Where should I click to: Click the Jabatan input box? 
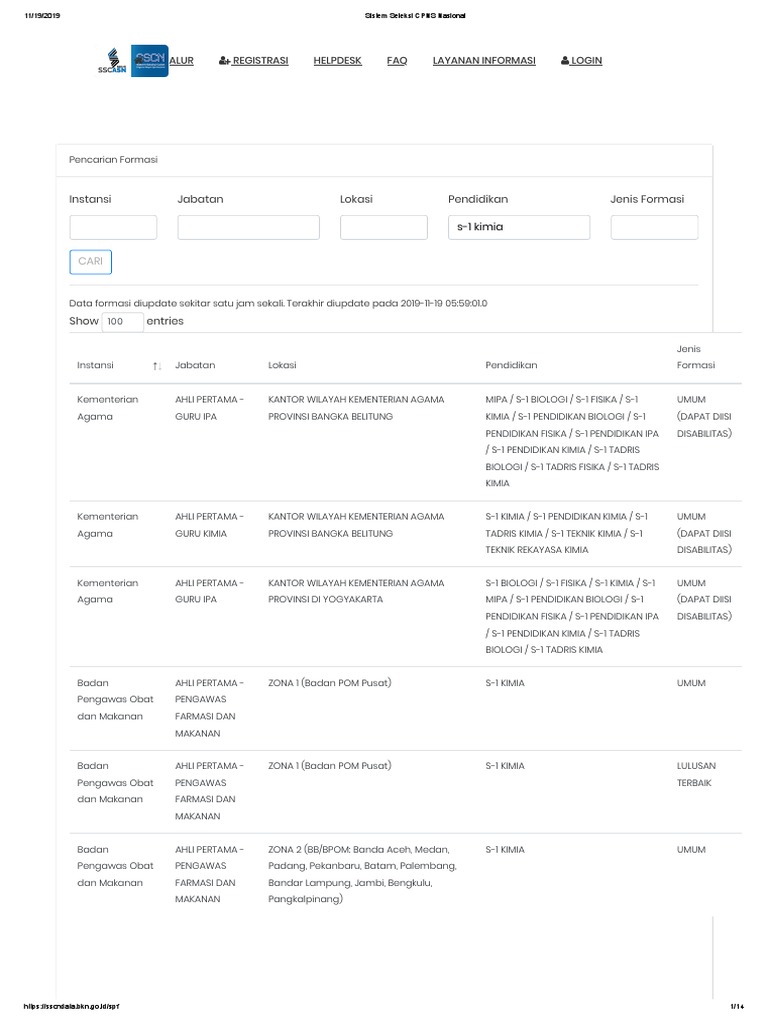[x=248, y=227]
